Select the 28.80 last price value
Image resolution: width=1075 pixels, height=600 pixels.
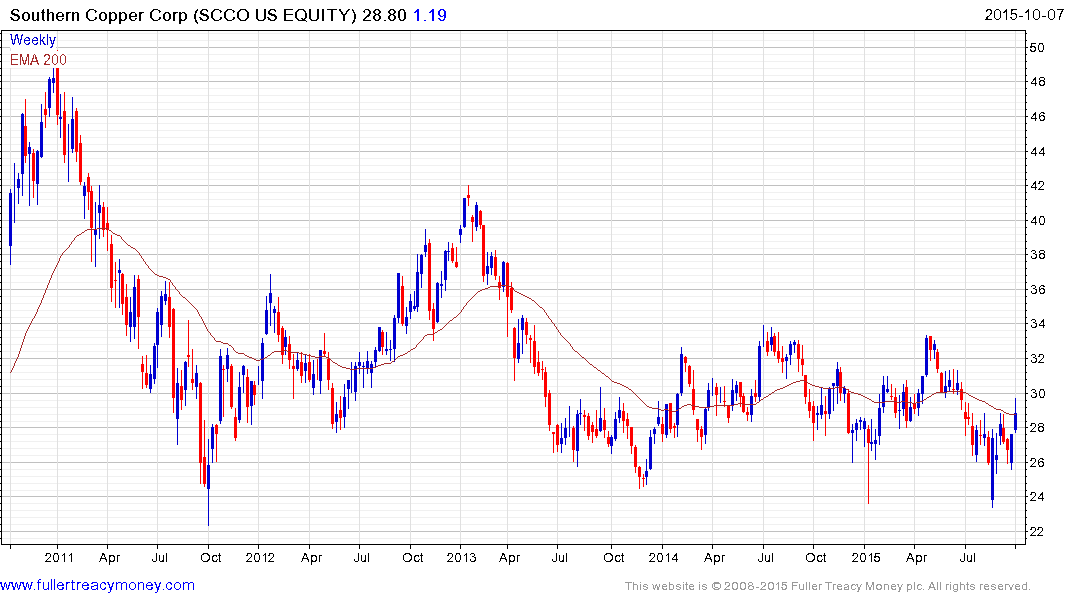(385, 15)
